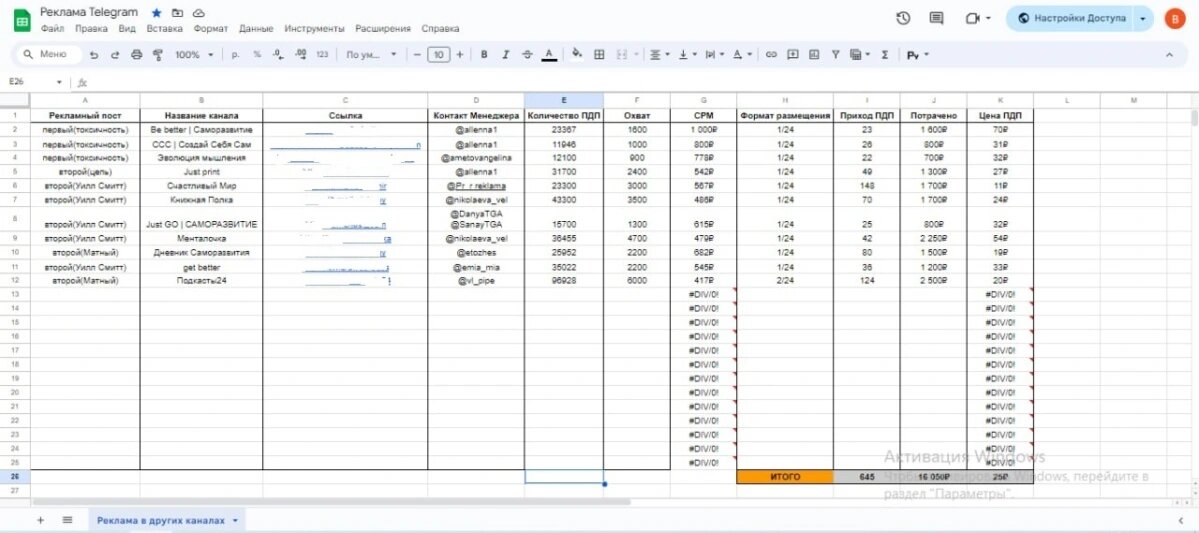Screen dimensions: 1199x533
Task: Increase the font size
Action: tap(460, 54)
